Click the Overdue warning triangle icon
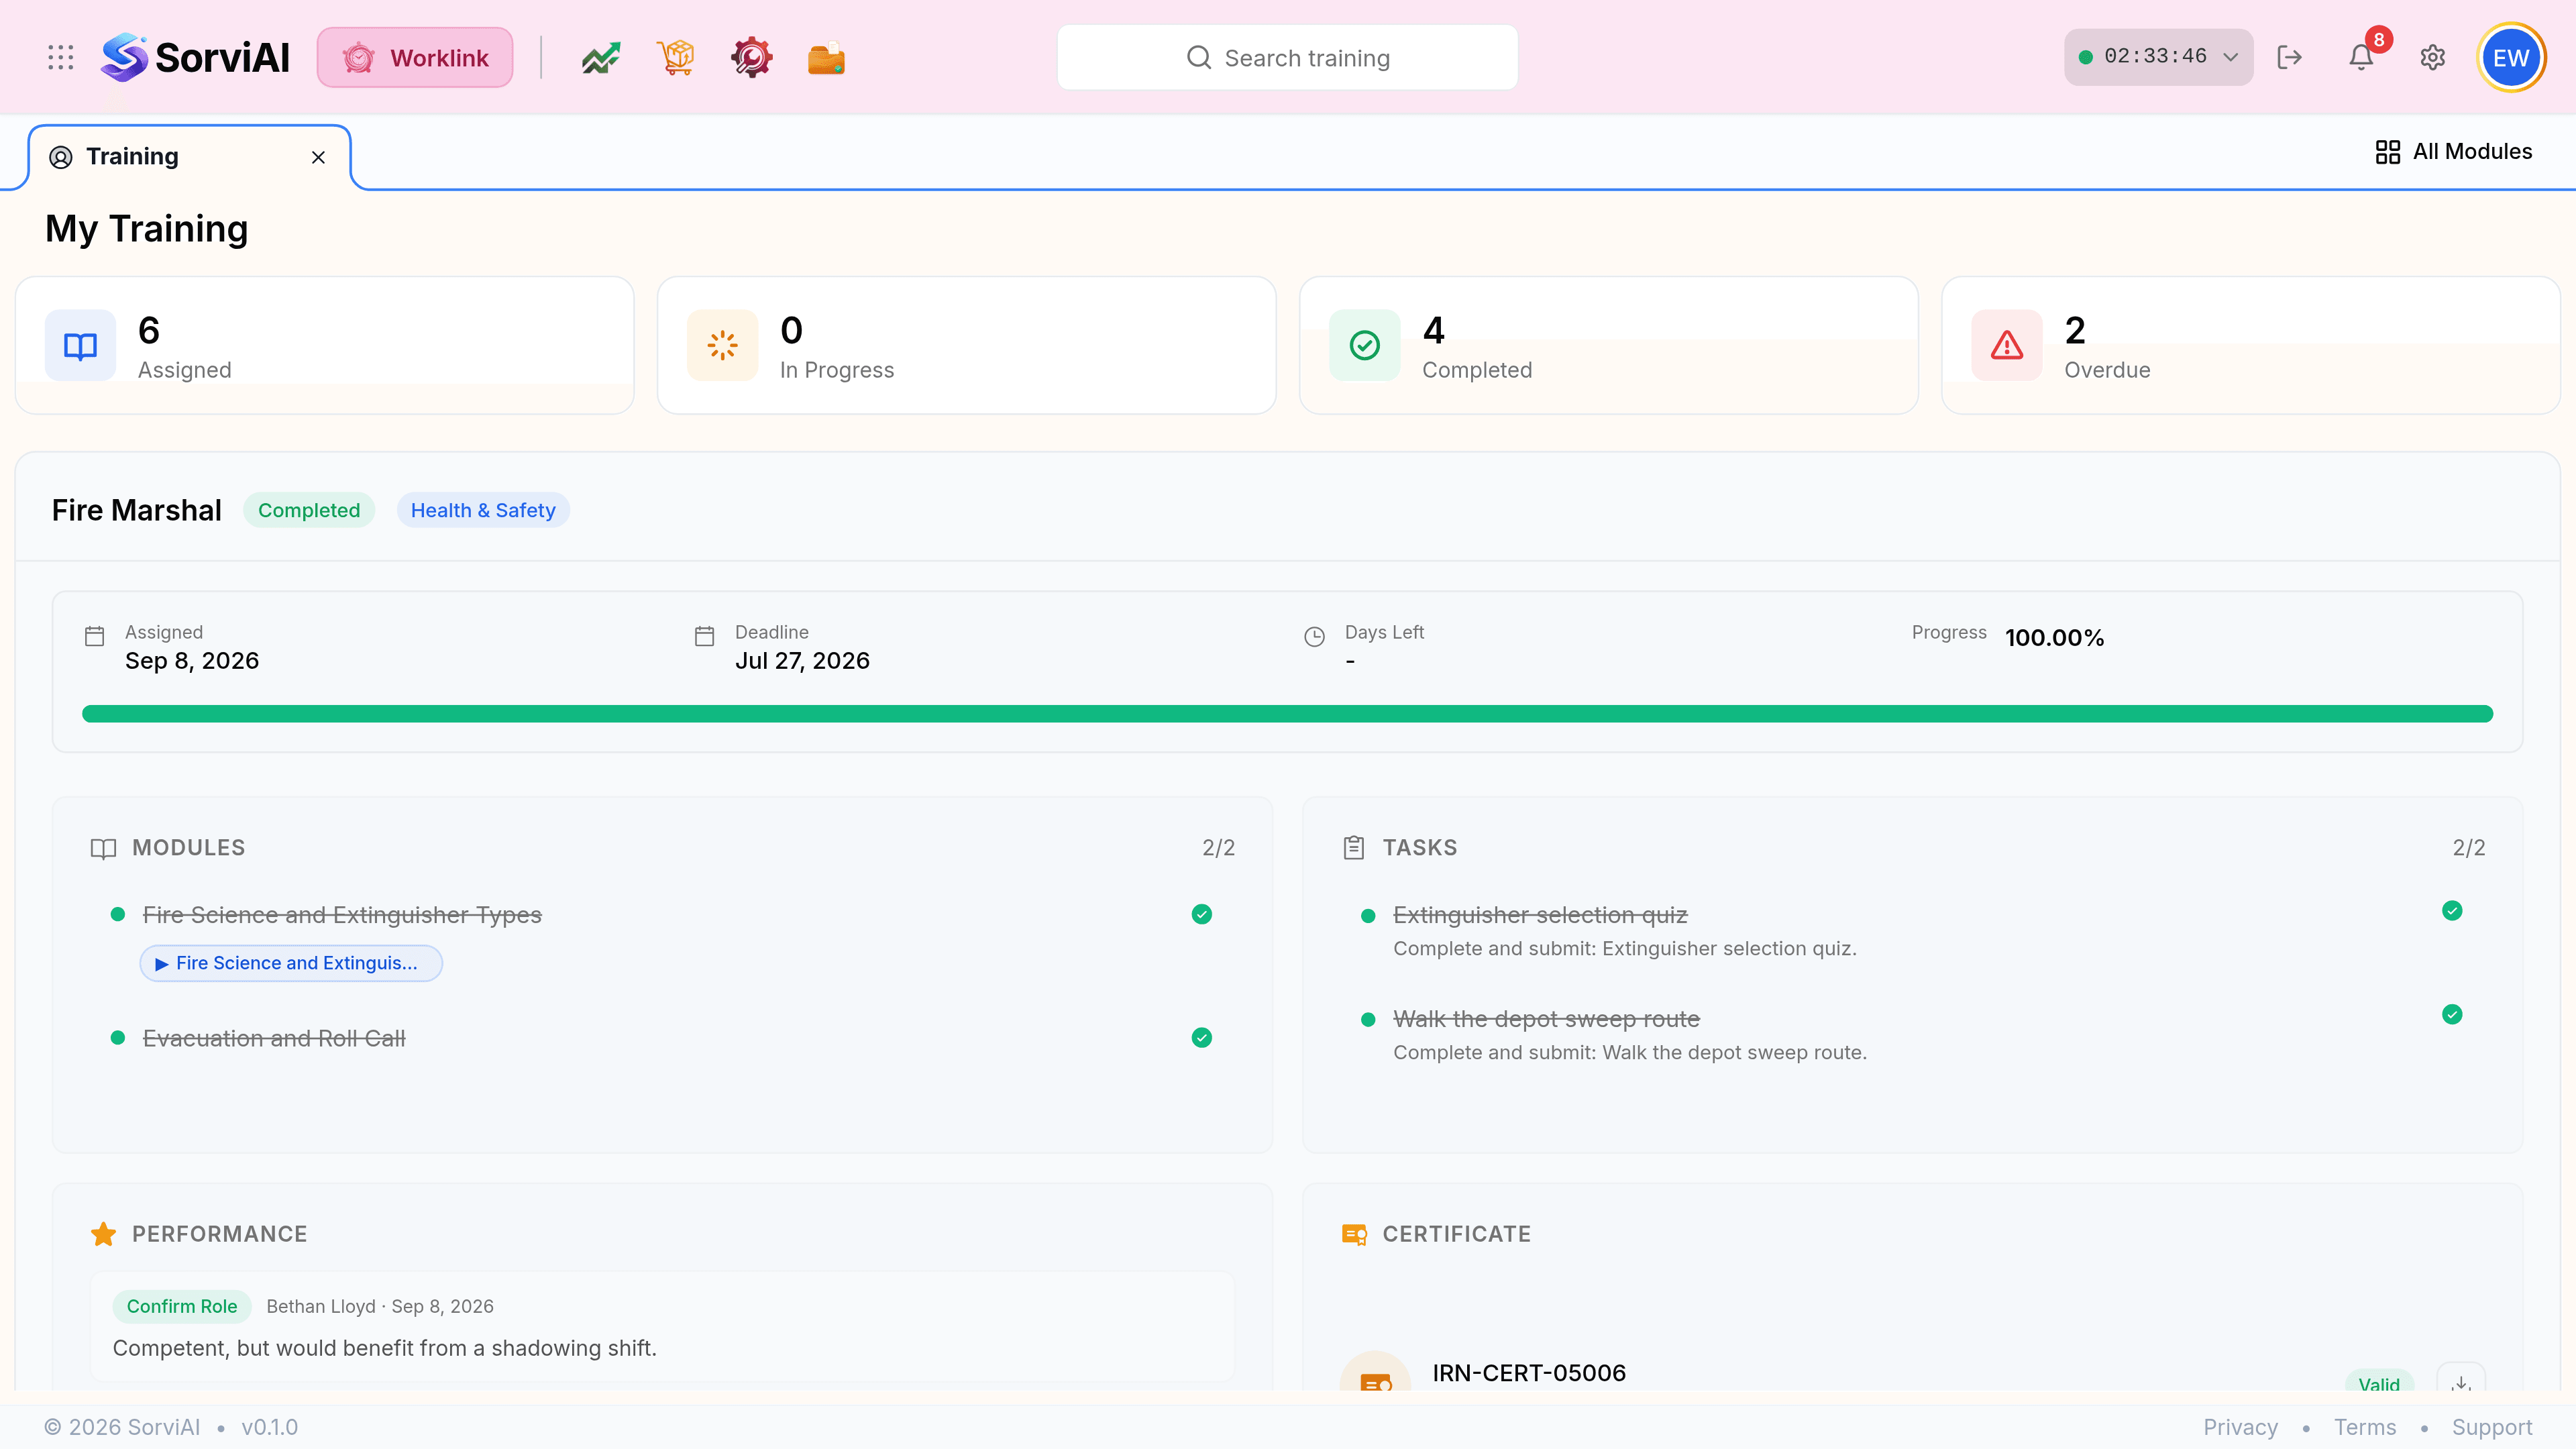The width and height of the screenshot is (2576, 1449). 2006,345
